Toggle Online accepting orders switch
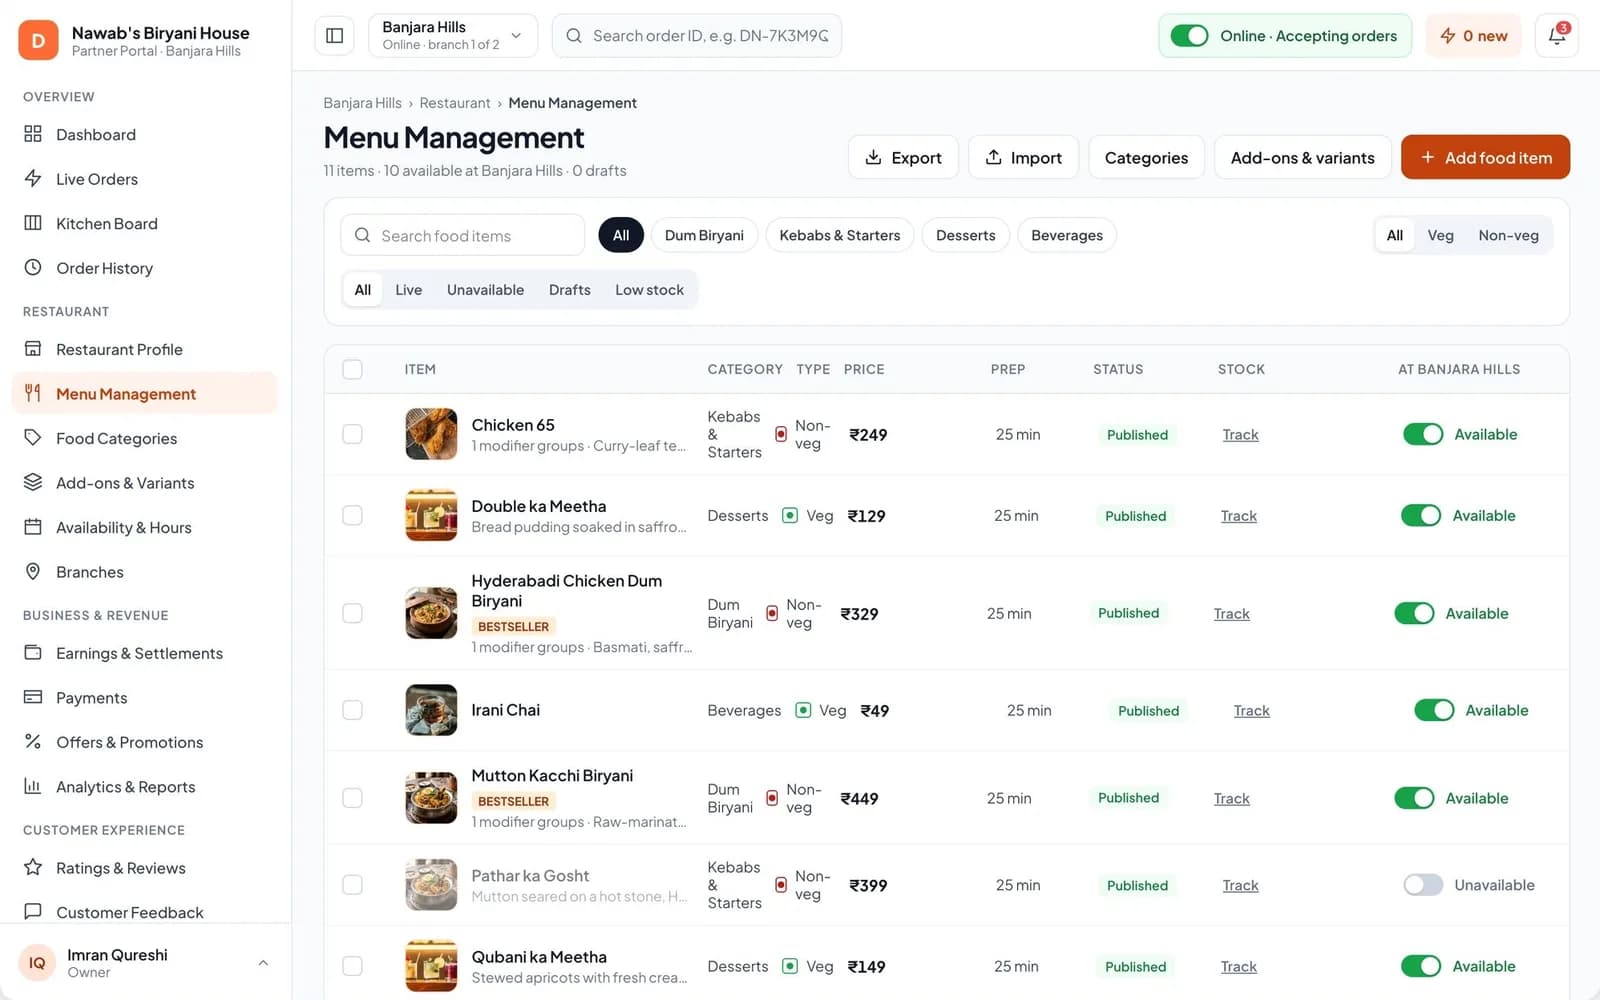Image resolution: width=1600 pixels, height=1000 pixels. (1190, 36)
